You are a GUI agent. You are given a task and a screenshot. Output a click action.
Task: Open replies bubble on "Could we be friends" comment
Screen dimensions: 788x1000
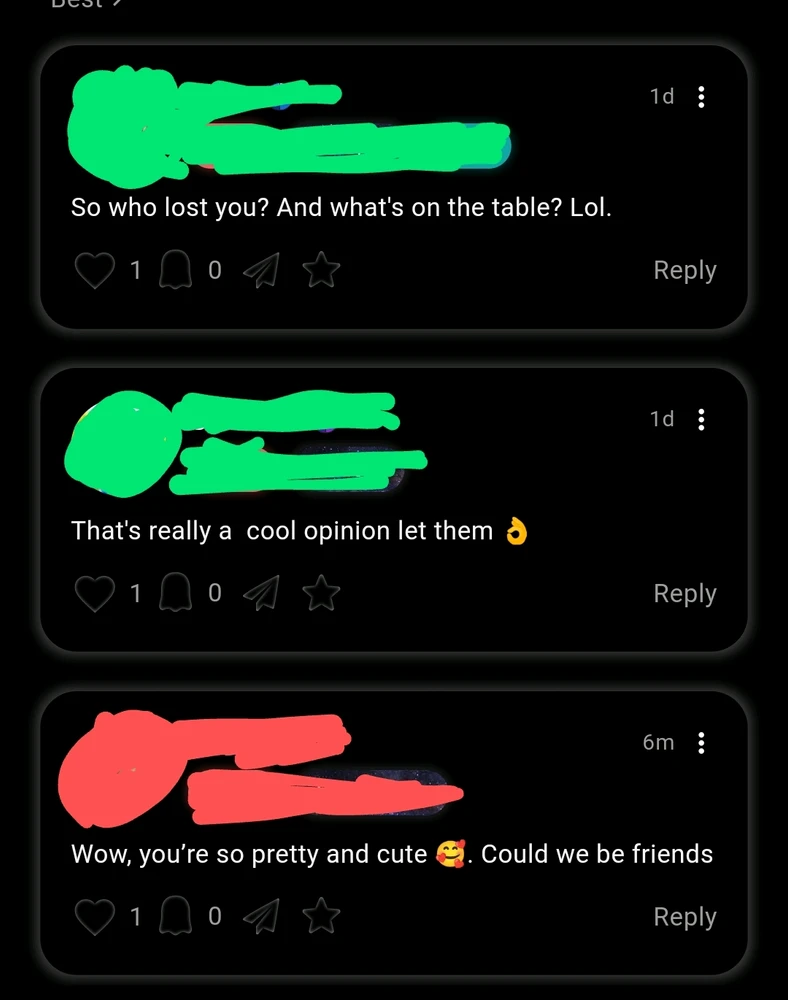pyautogui.click(x=175, y=916)
